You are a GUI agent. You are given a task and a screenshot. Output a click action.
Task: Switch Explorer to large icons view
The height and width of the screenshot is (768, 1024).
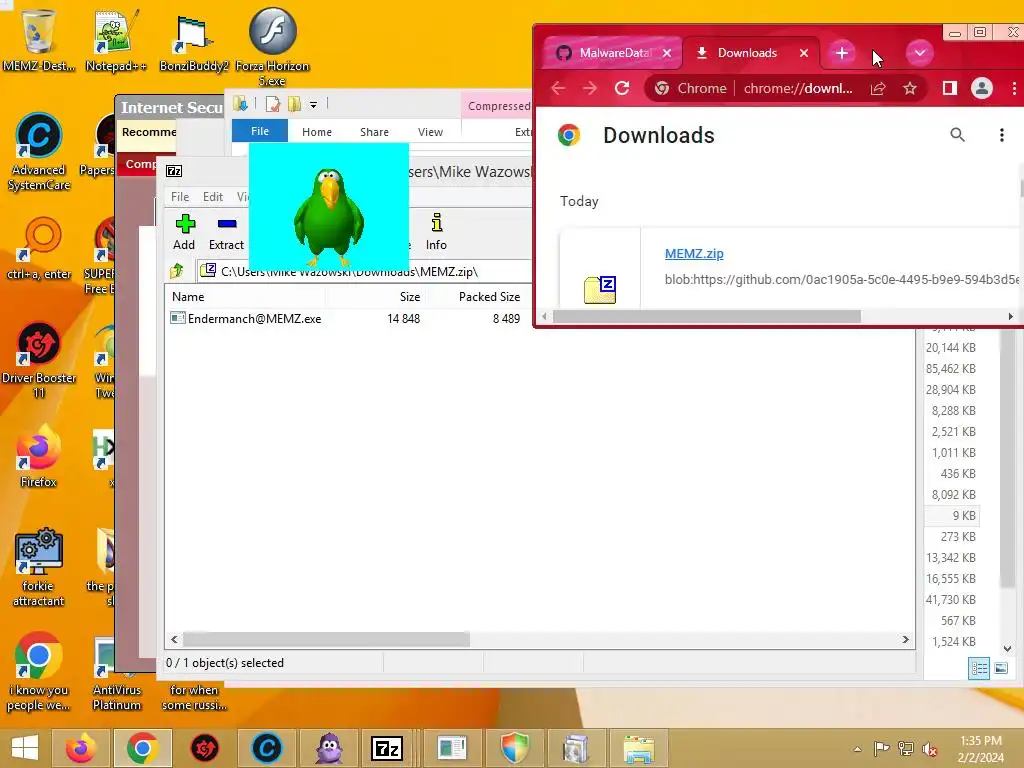[1000, 668]
